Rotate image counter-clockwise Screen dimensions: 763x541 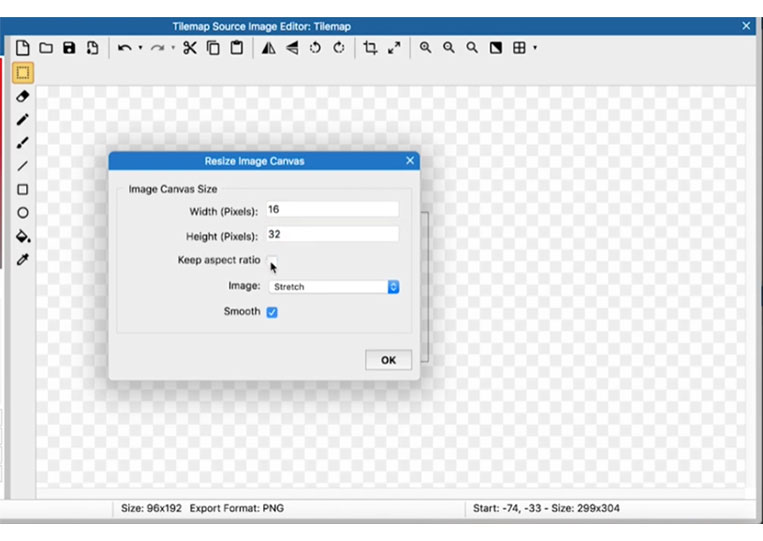click(315, 48)
